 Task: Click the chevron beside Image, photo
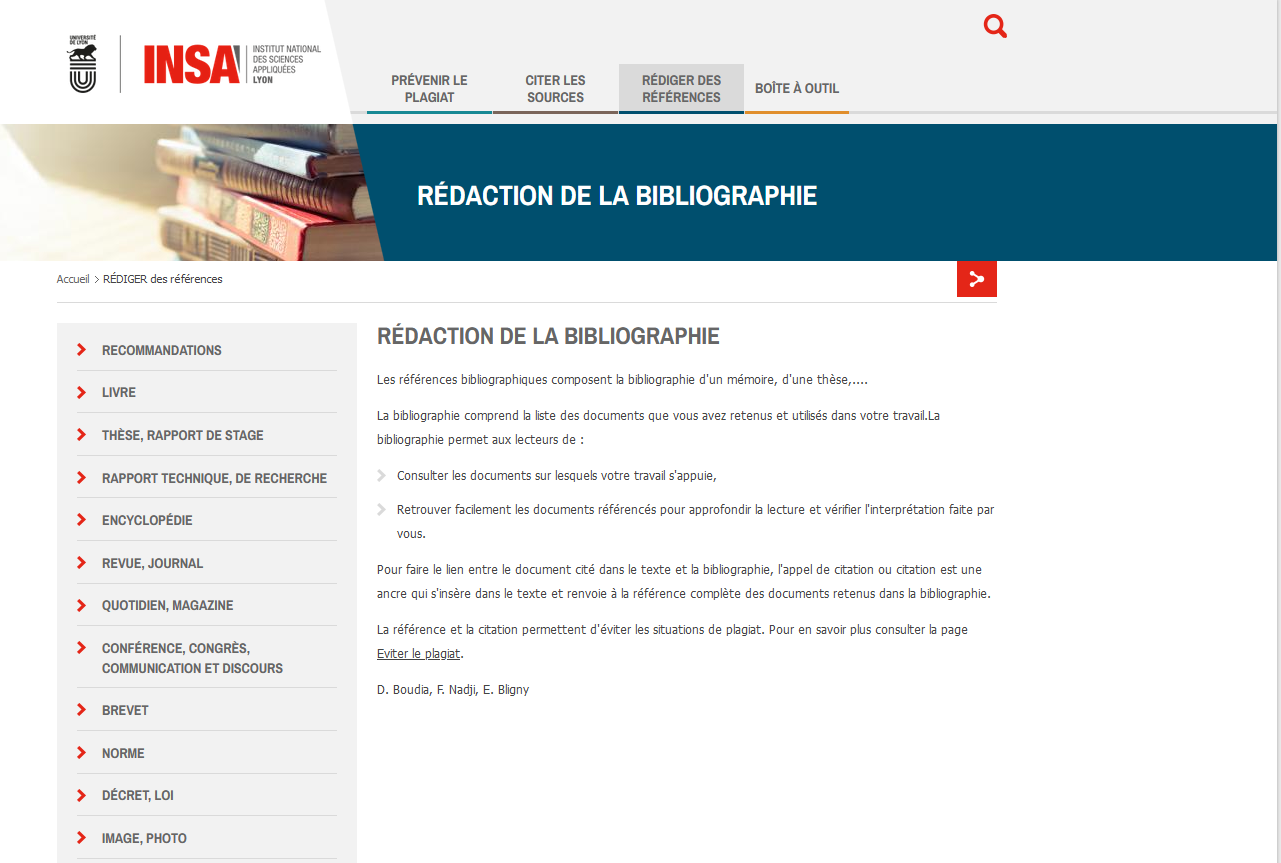click(x=82, y=838)
